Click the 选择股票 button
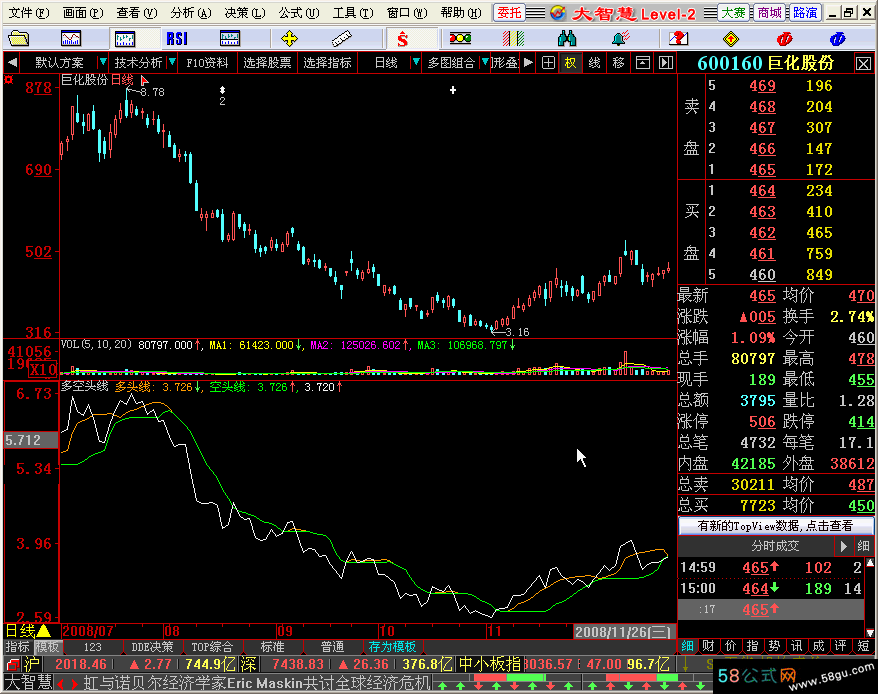 pyautogui.click(x=268, y=62)
